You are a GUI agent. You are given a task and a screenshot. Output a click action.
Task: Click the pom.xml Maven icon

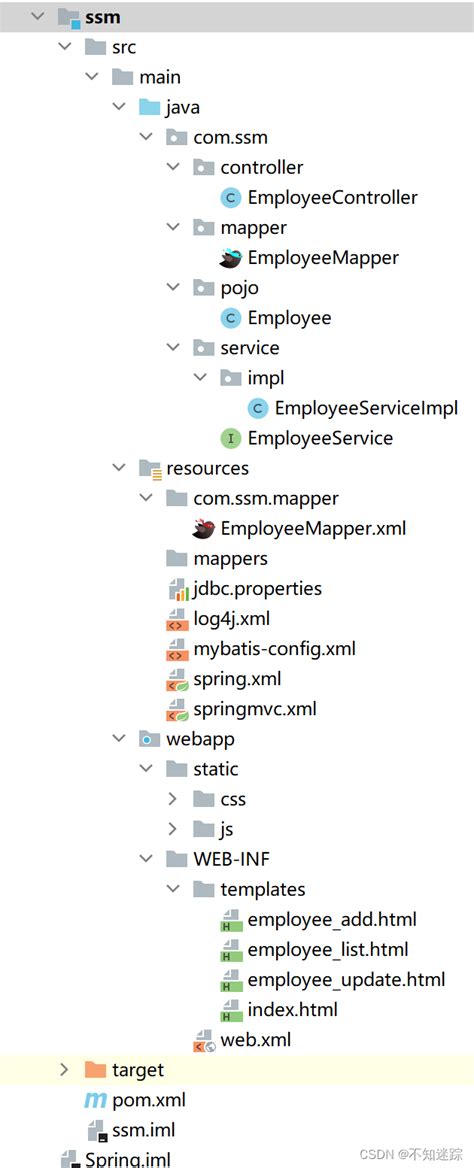(95, 1099)
